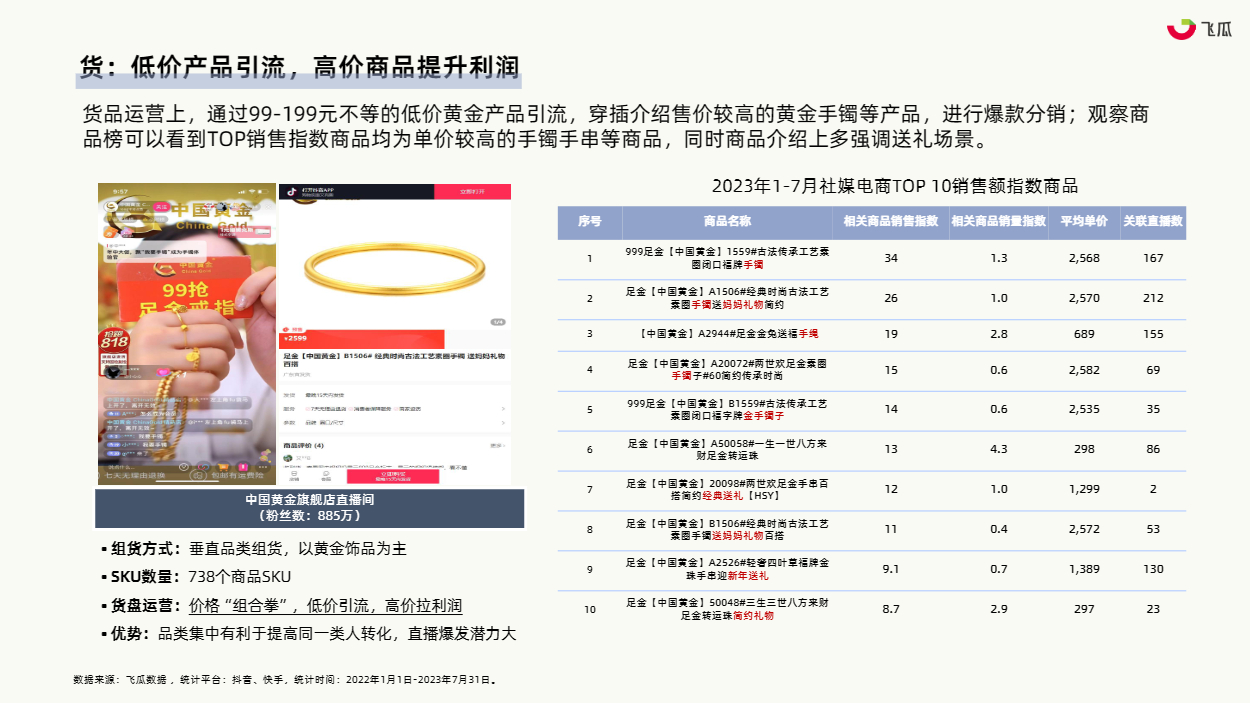Click the 1/4 image counter on the product photo

(498, 322)
